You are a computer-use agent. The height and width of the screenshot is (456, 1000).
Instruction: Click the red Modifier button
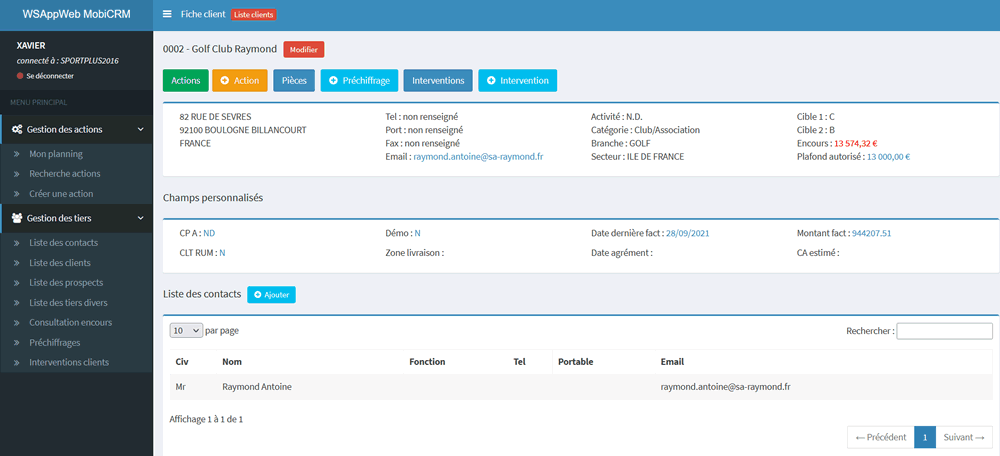point(304,50)
